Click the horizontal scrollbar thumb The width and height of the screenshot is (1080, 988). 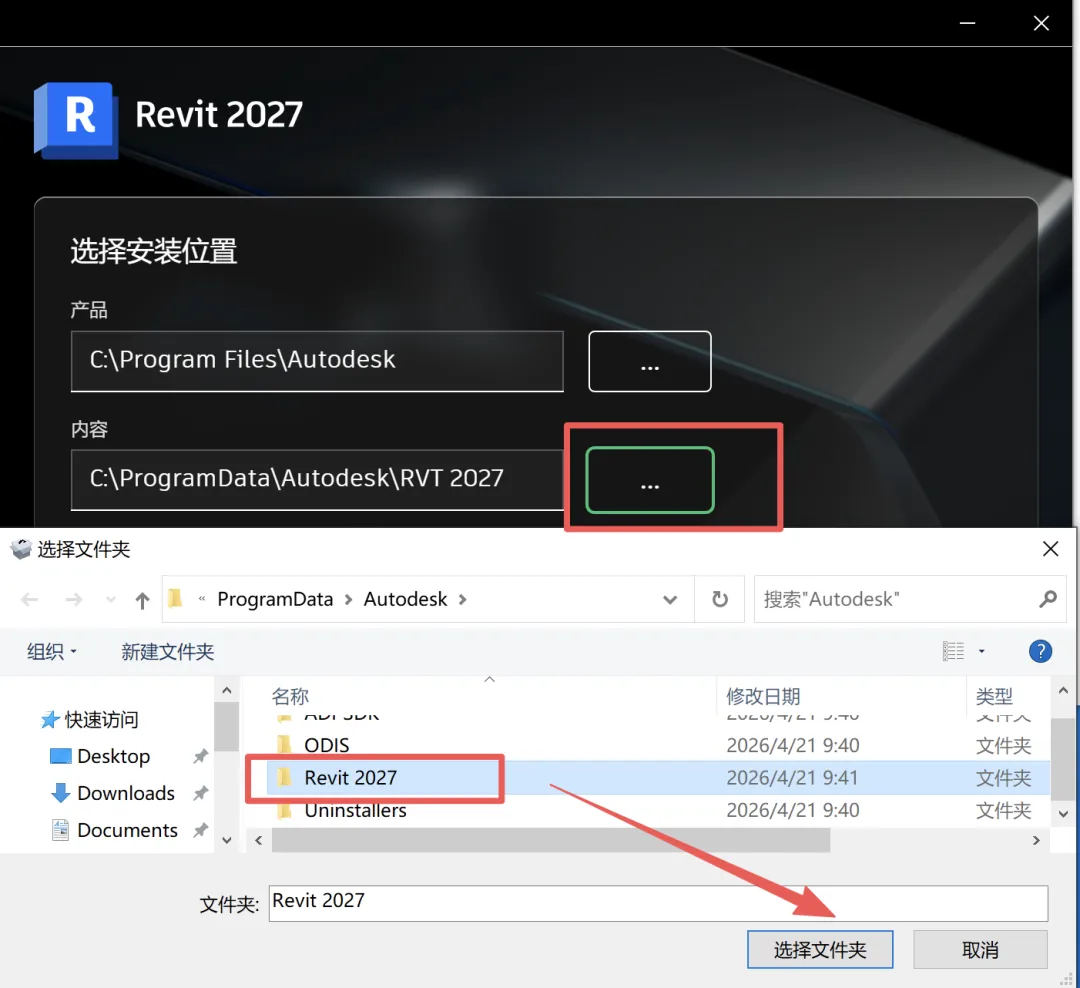[x=551, y=840]
